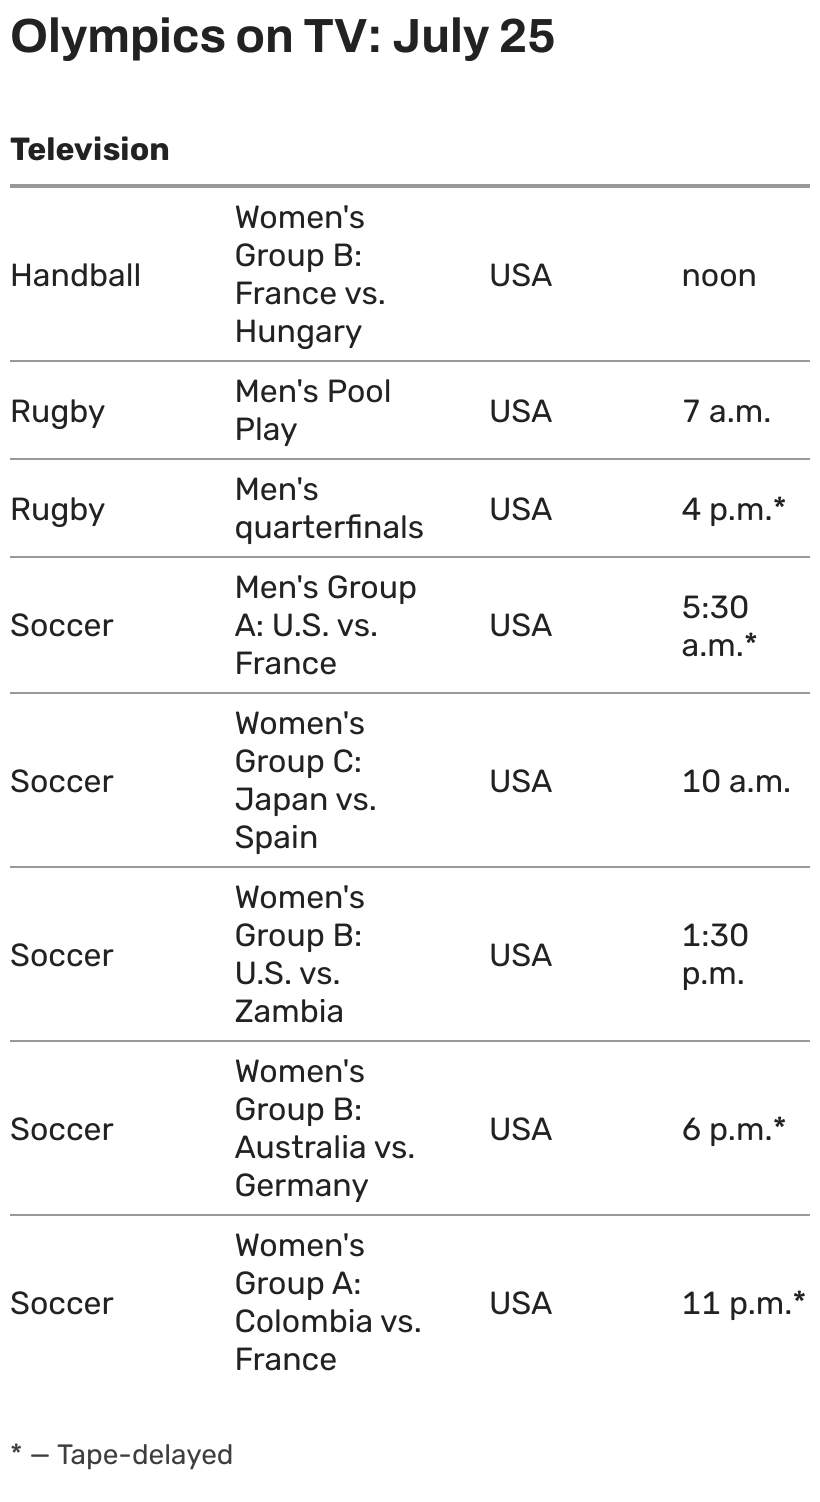Click the "Olympics on TV: July 25" headline
Viewport: 820px width, 1502px height.
coord(282,38)
